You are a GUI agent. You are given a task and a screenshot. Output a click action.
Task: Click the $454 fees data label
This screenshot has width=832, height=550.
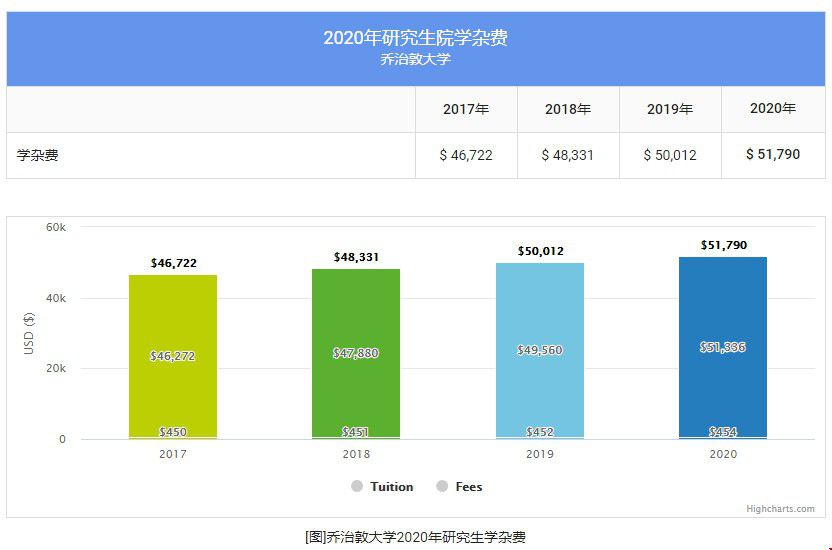pyautogui.click(x=723, y=432)
